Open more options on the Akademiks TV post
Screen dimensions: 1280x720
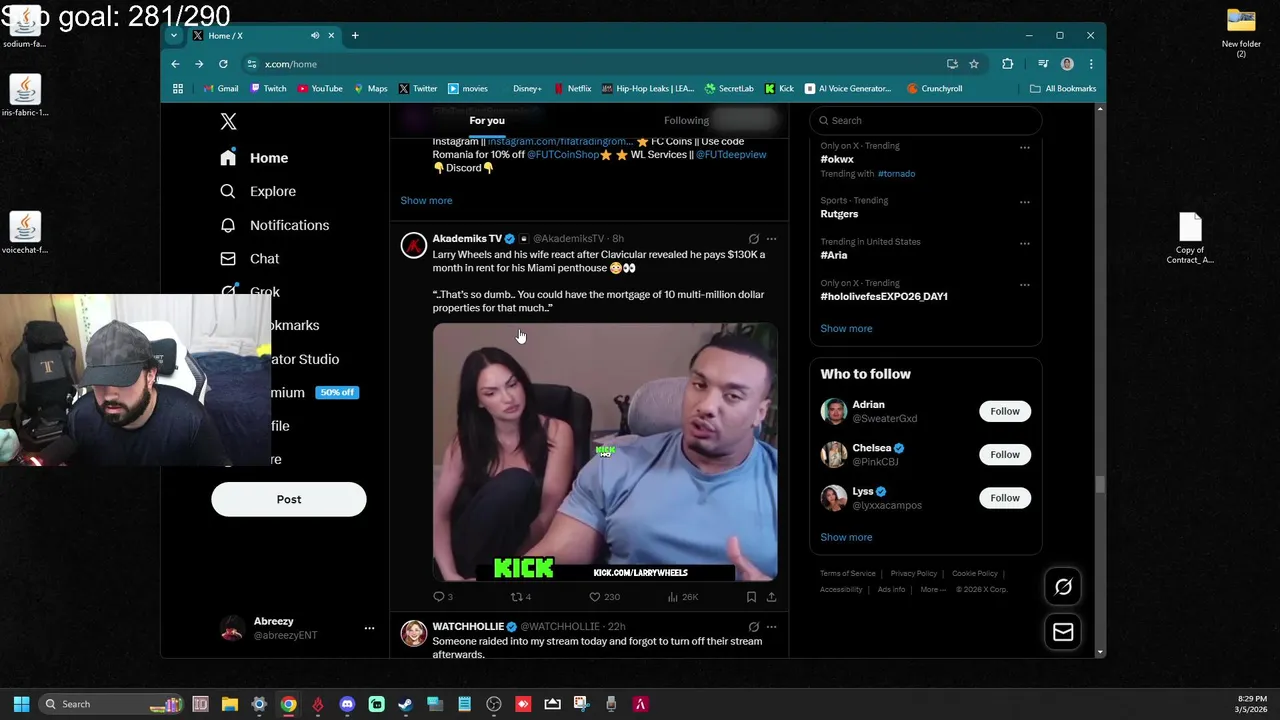pyautogui.click(x=771, y=239)
